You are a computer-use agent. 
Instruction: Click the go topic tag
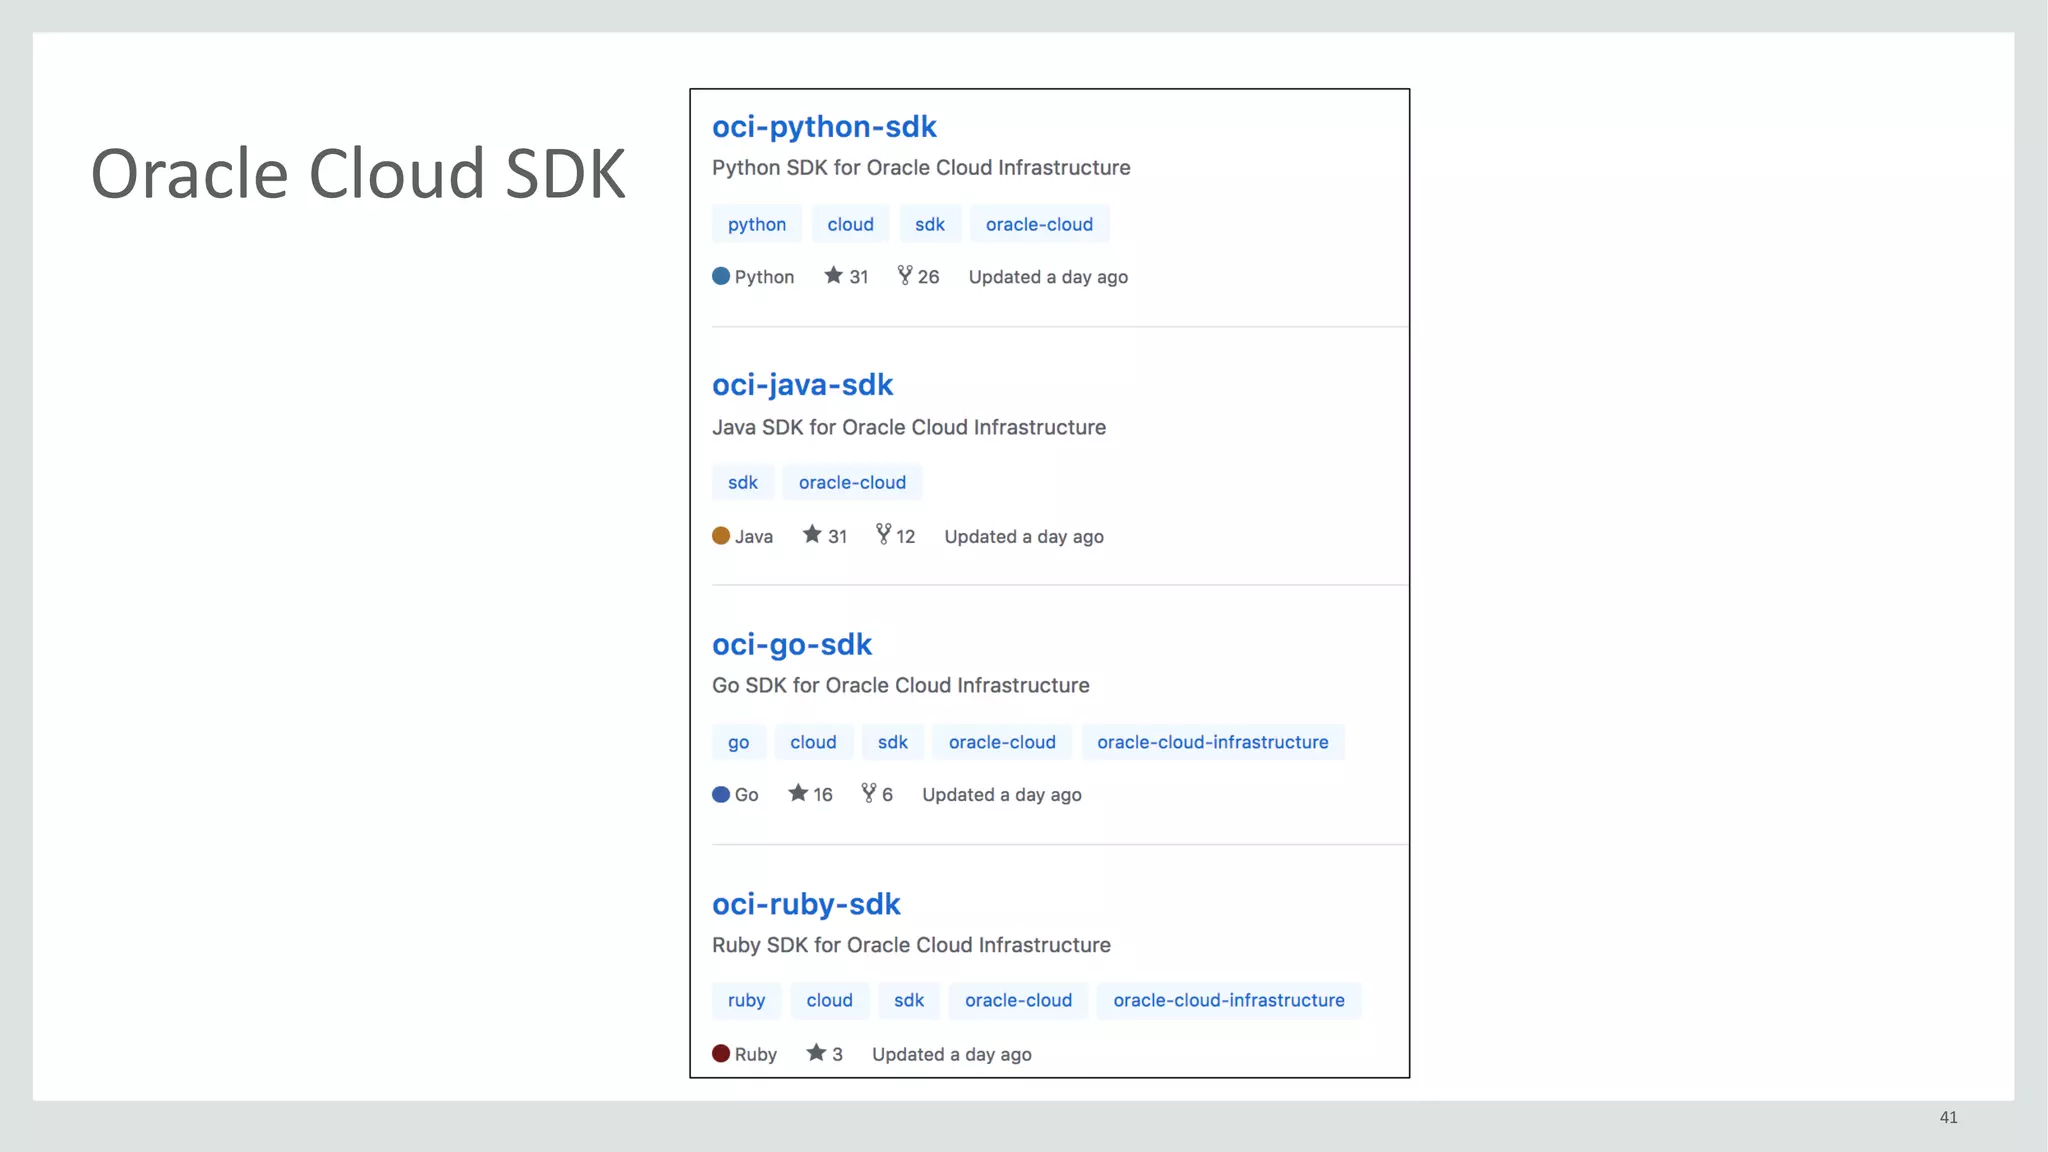738,742
